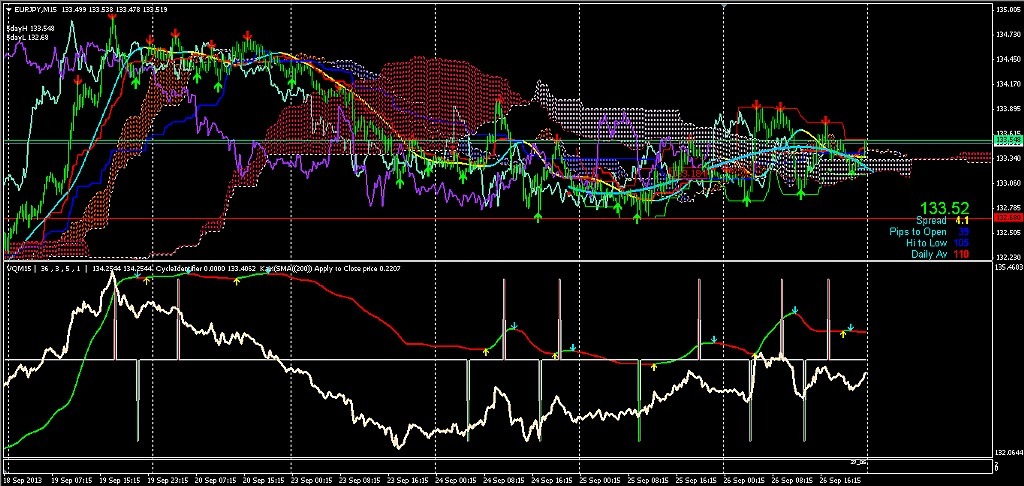1024x486 pixels.
Task: Click the green 133.548 price tag on axis
Action: pyautogui.click(x=1006, y=140)
